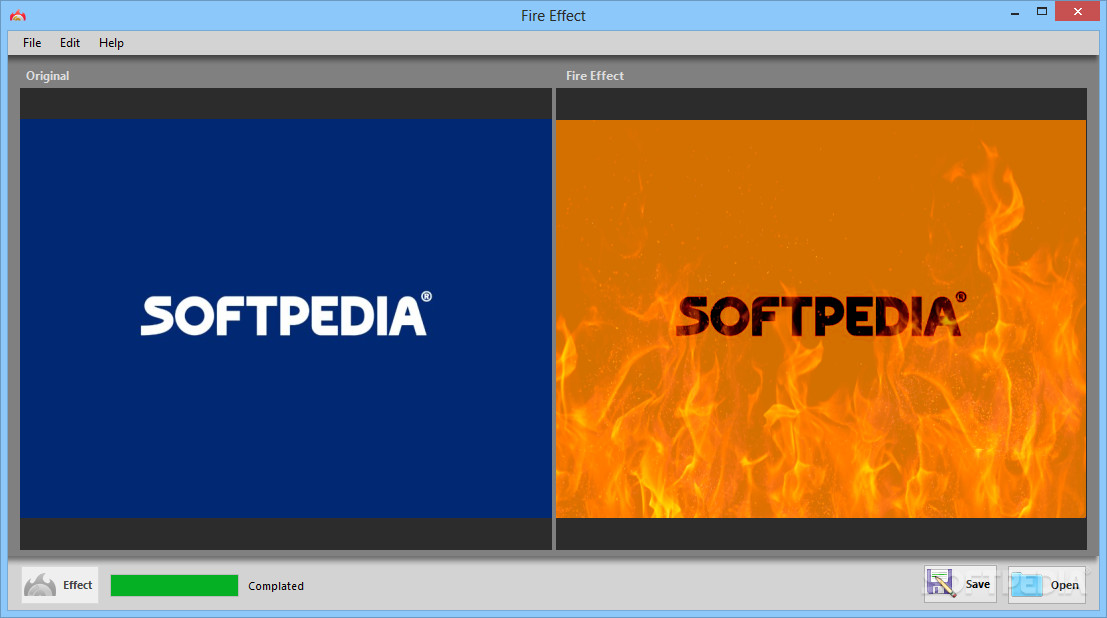Click the Save button label

pyautogui.click(x=977, y=584)
